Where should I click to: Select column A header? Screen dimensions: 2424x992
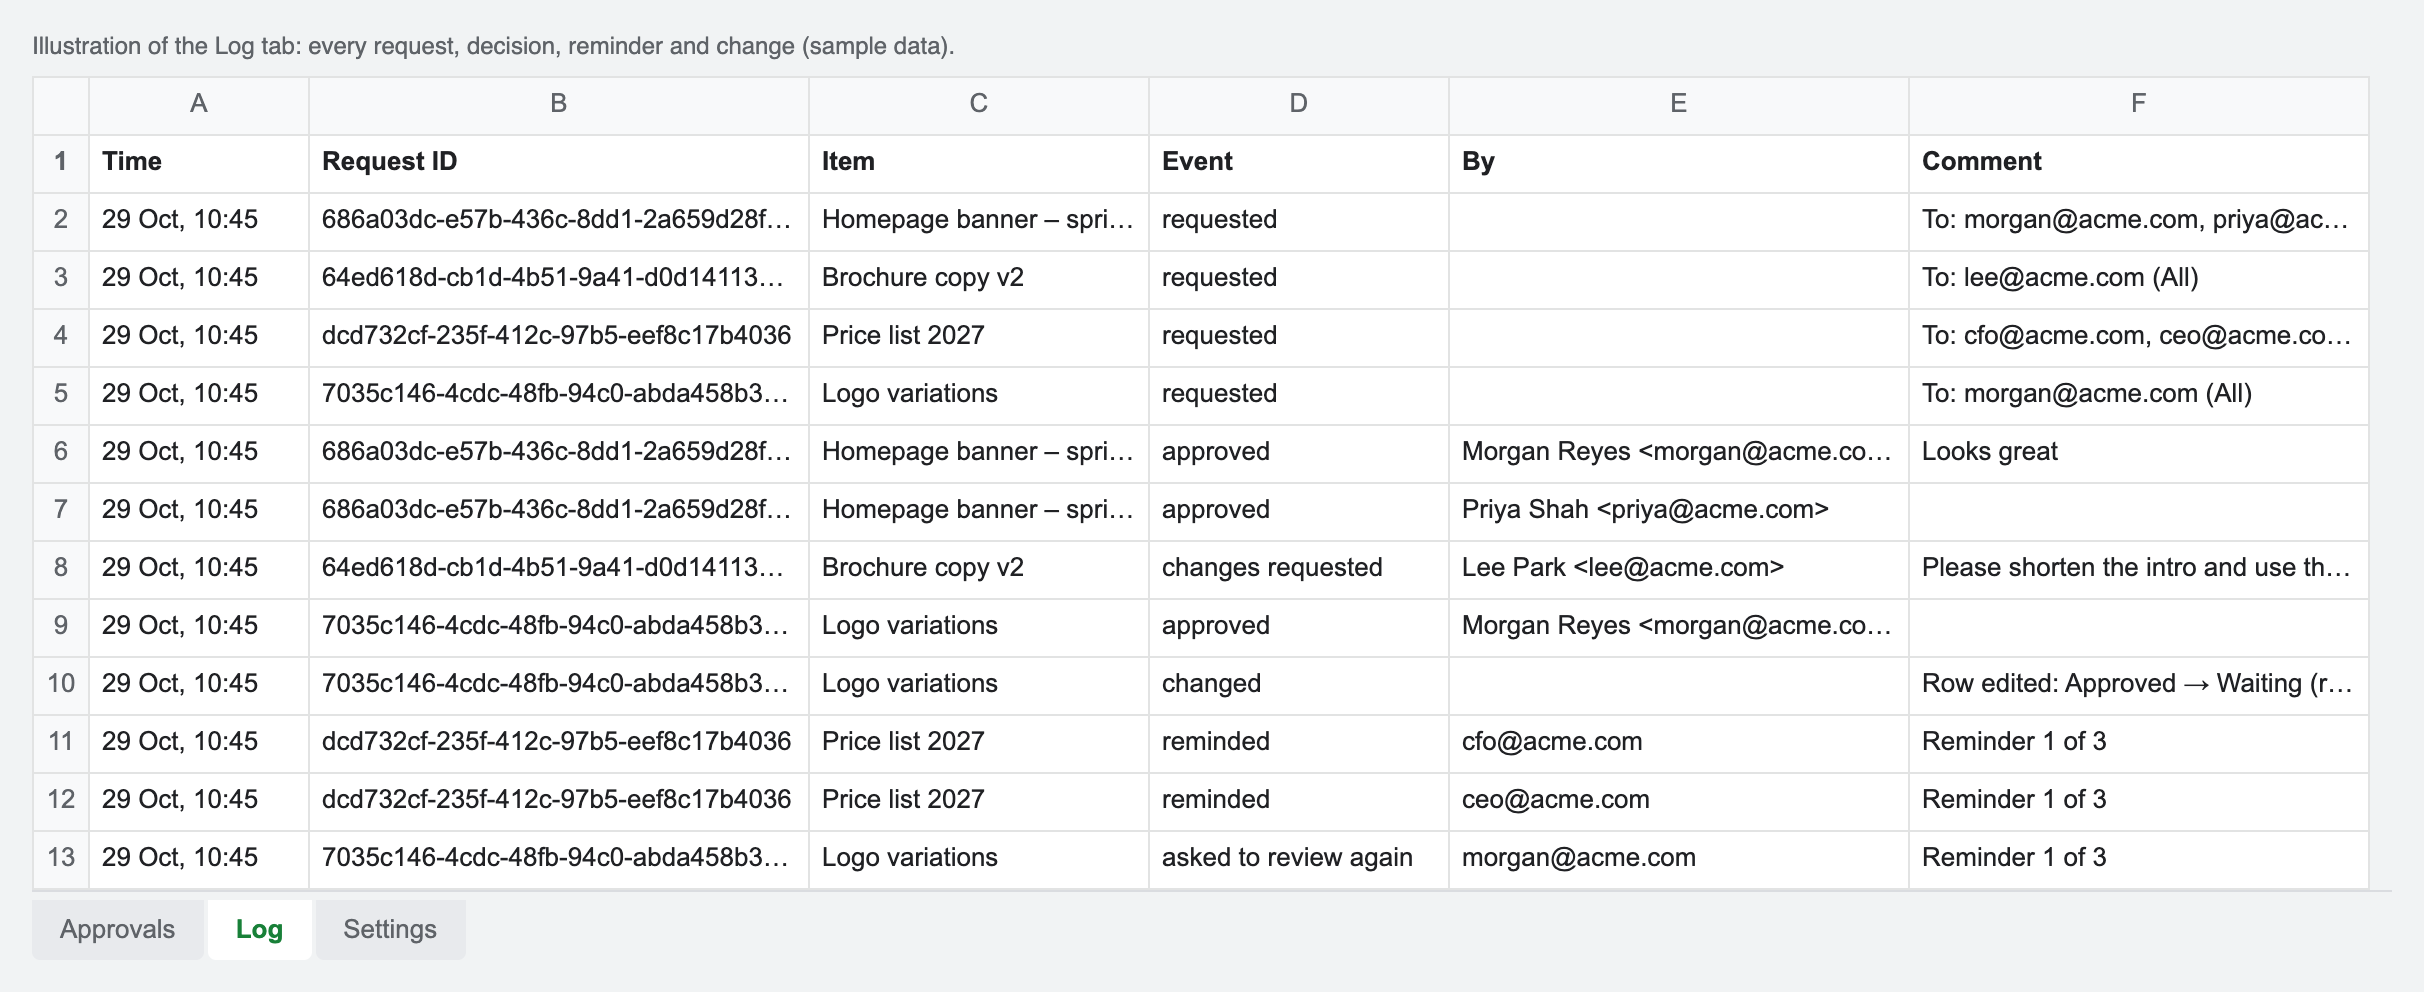pos(199,104)
